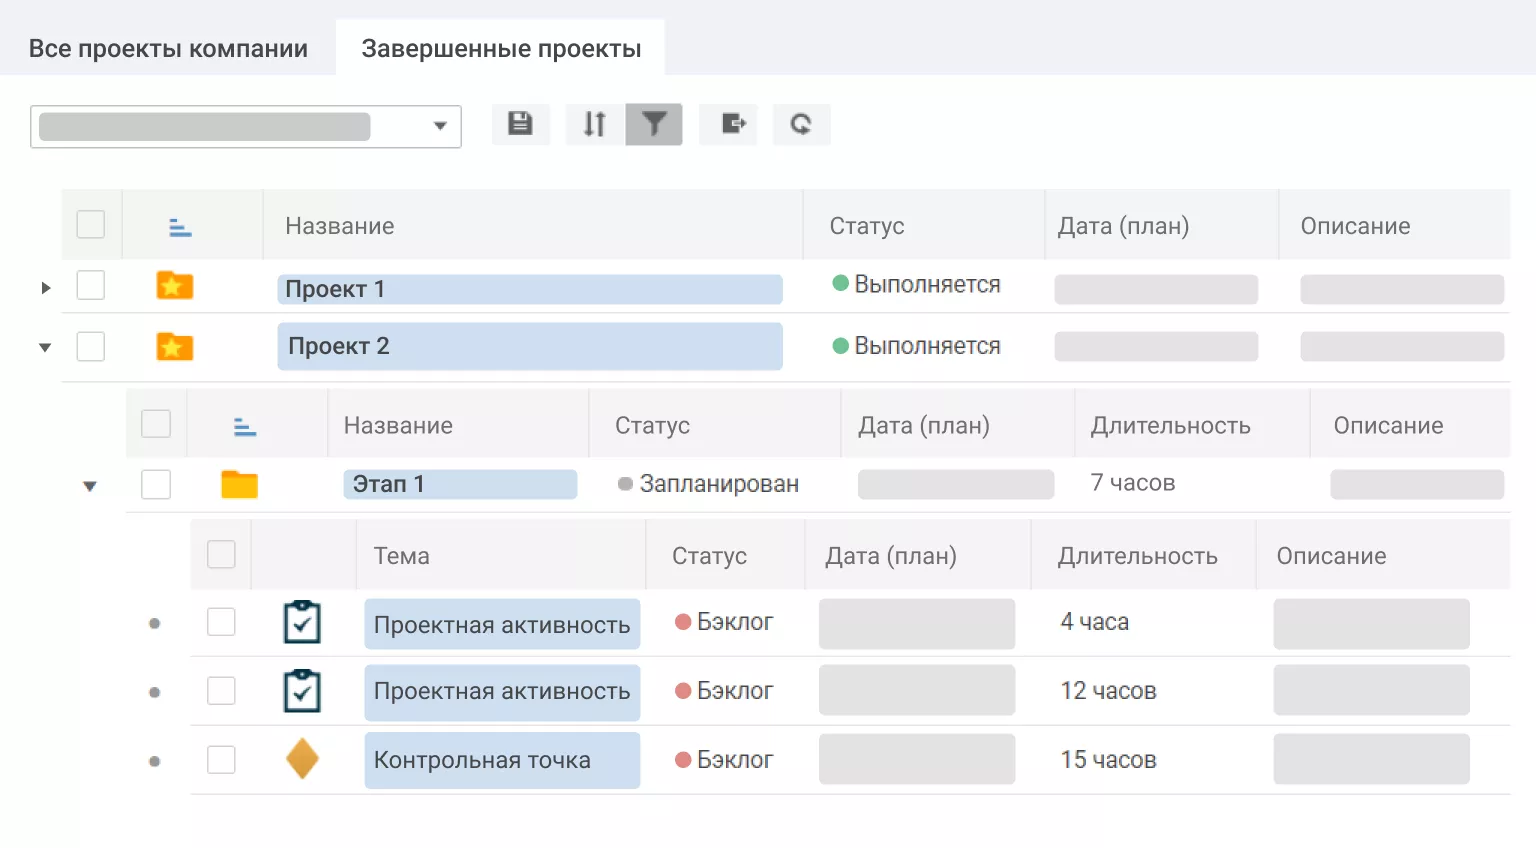Click the red Бэклог status dot for 12 часов row
This screenshot has width=1536, height=848.
[x=684, y=691]
